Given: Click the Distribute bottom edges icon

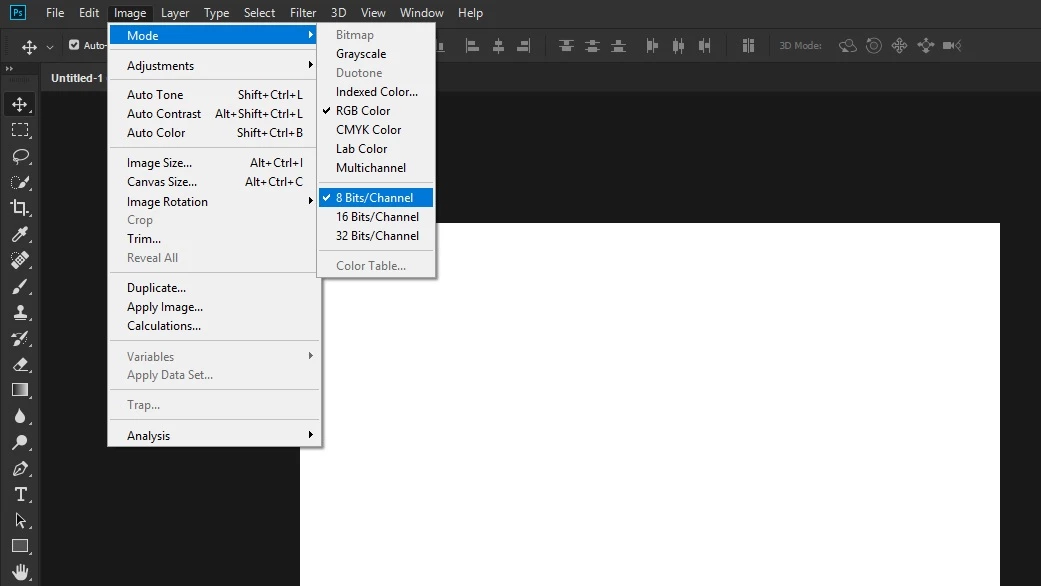Looking at the screenshot, I should point(618,46).
